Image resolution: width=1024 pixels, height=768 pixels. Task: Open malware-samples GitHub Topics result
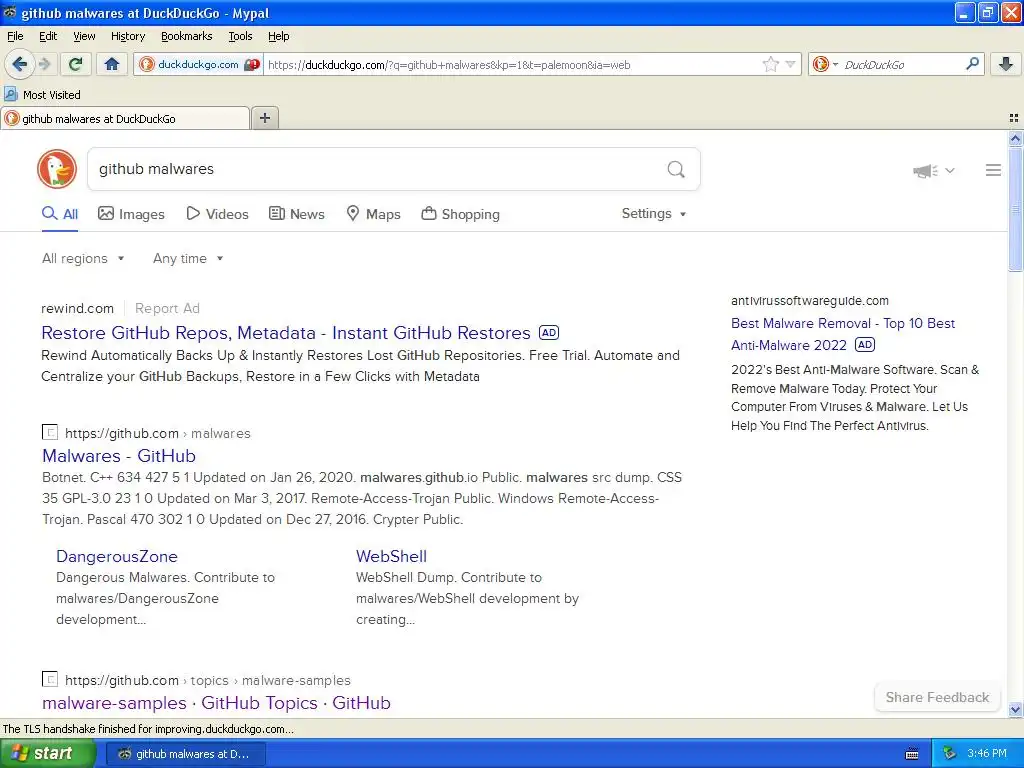coord(216,703)
